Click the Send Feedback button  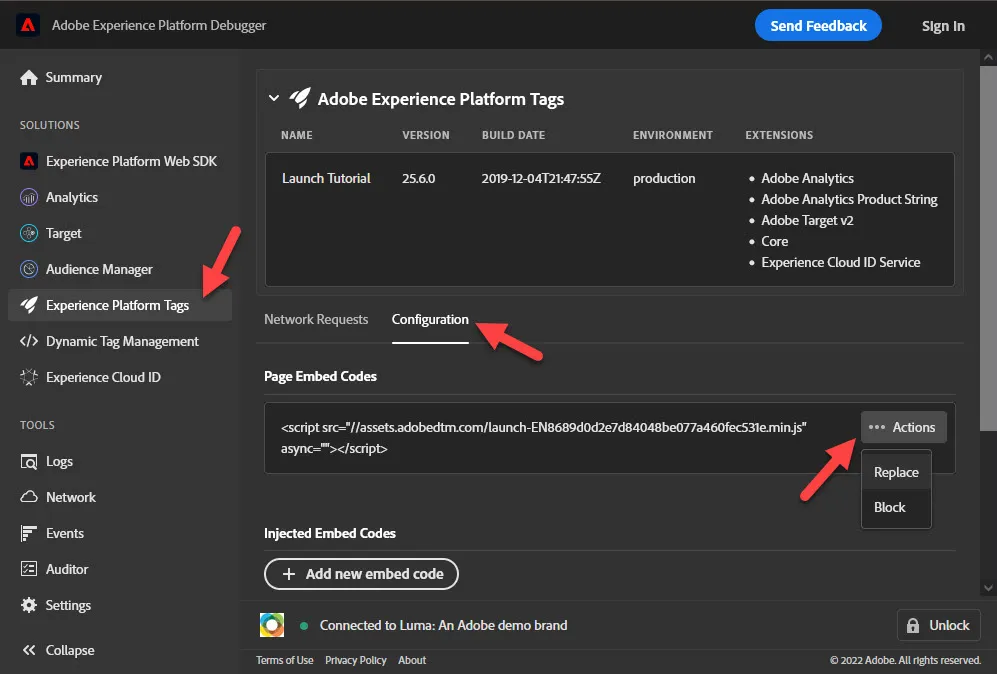coord(818,25)
